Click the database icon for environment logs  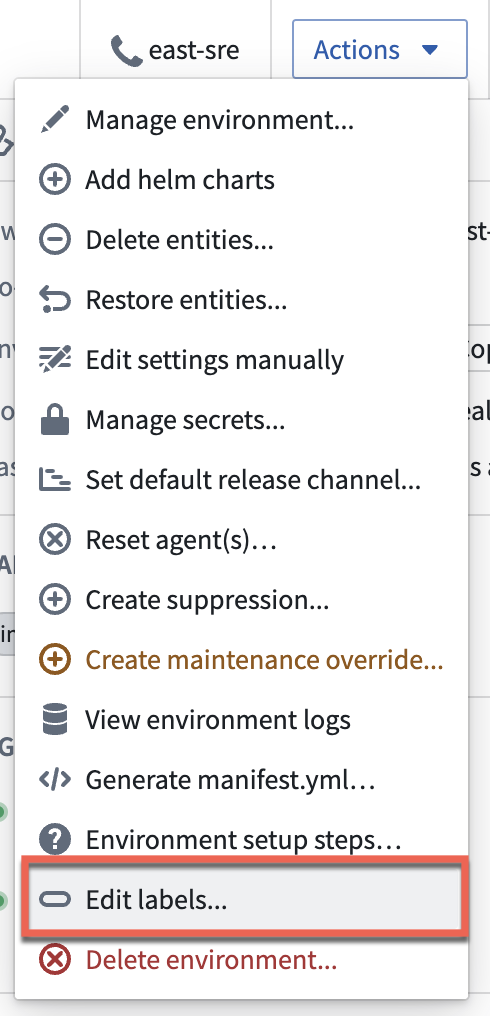[x=55, y=720]
